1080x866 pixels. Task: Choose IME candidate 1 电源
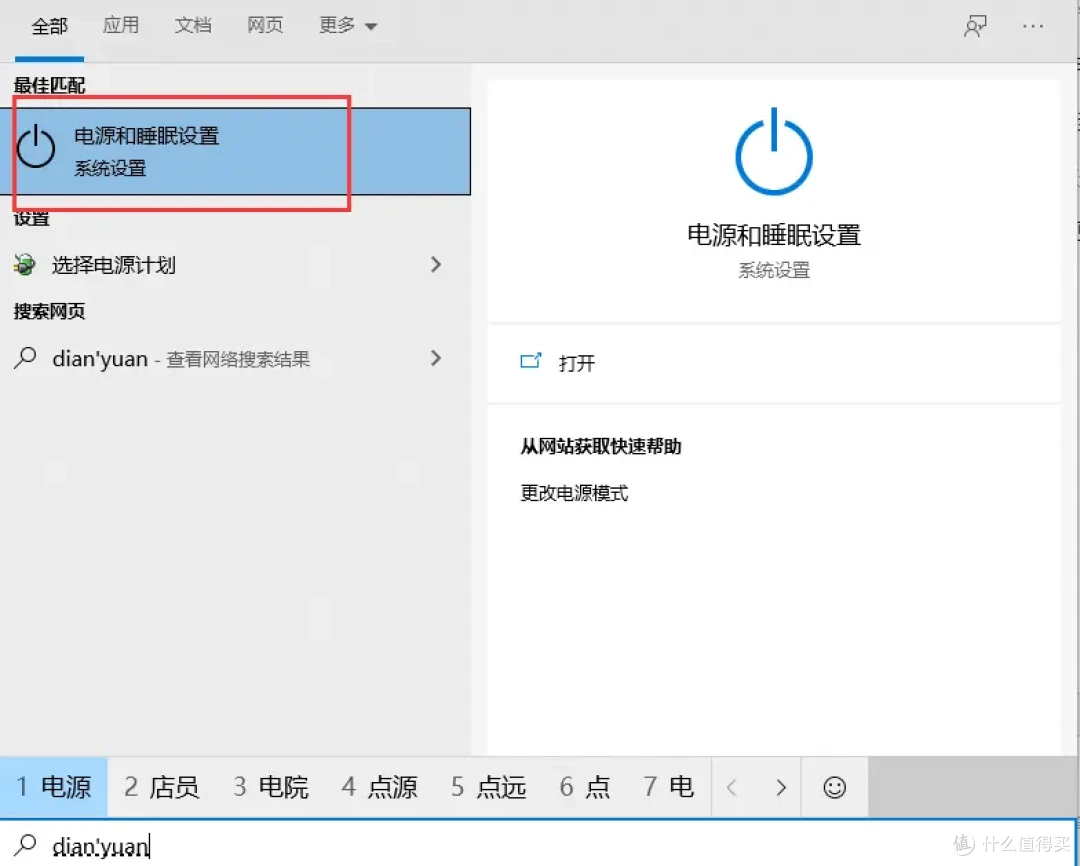point(54,787)
